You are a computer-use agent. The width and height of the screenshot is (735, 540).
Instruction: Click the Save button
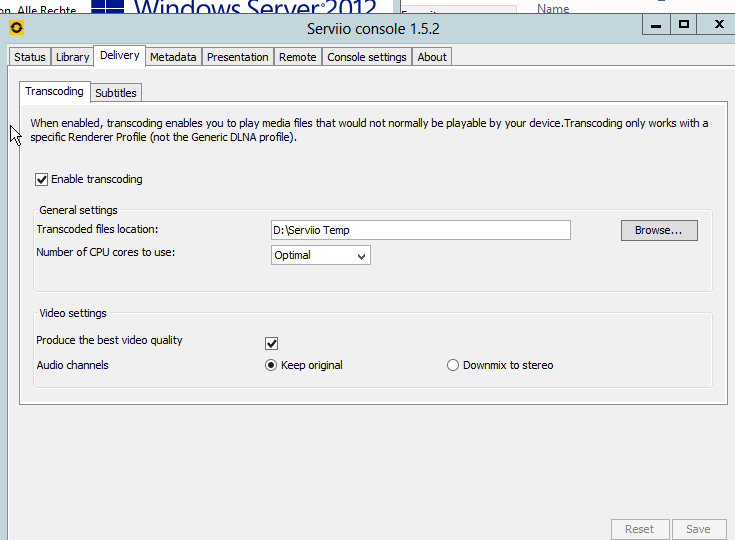point(698,529)
